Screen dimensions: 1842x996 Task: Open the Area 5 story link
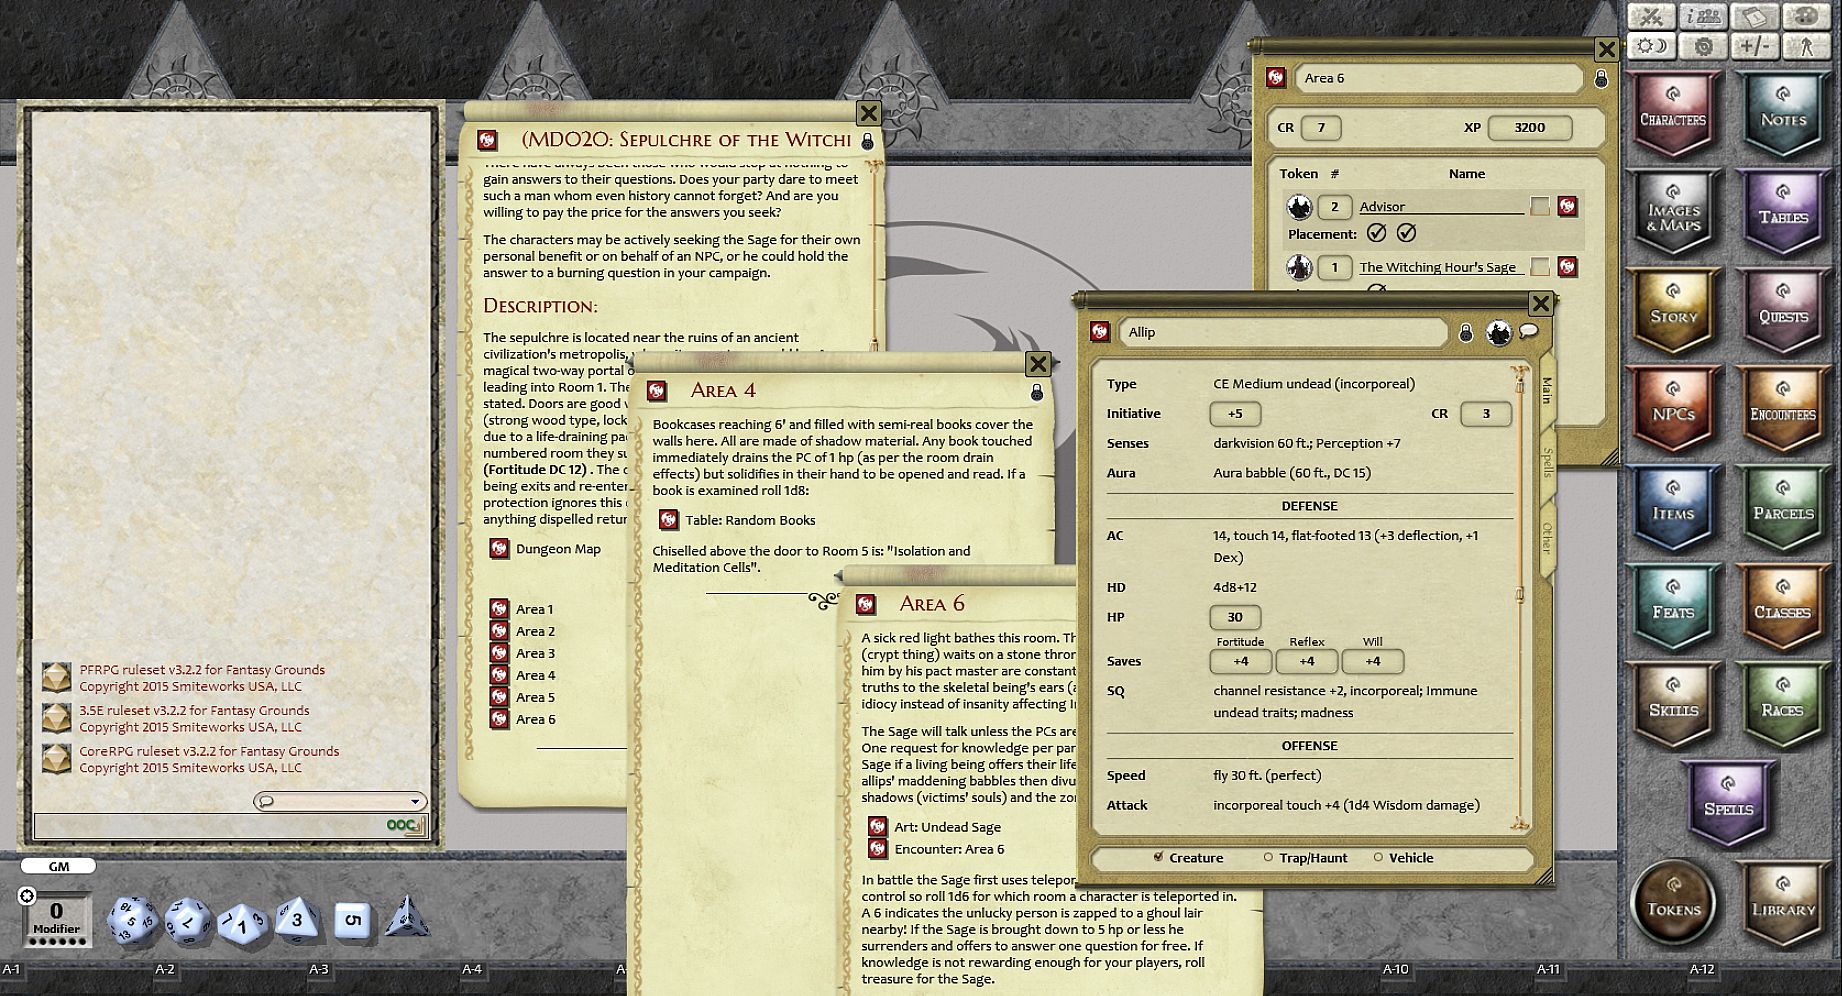[499, 696]
